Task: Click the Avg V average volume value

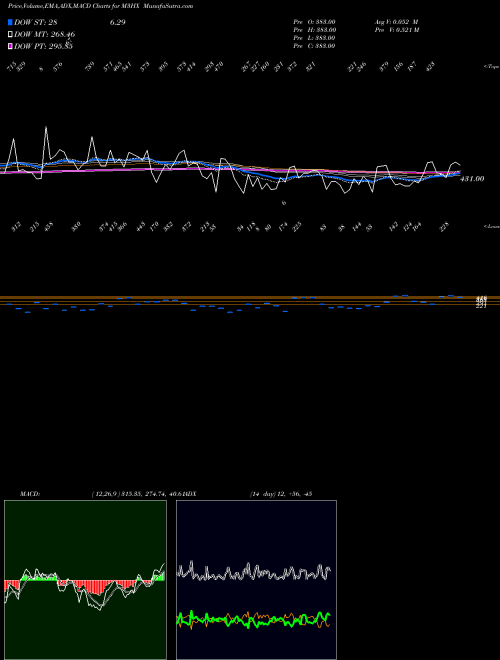Action: click(396, 21)
